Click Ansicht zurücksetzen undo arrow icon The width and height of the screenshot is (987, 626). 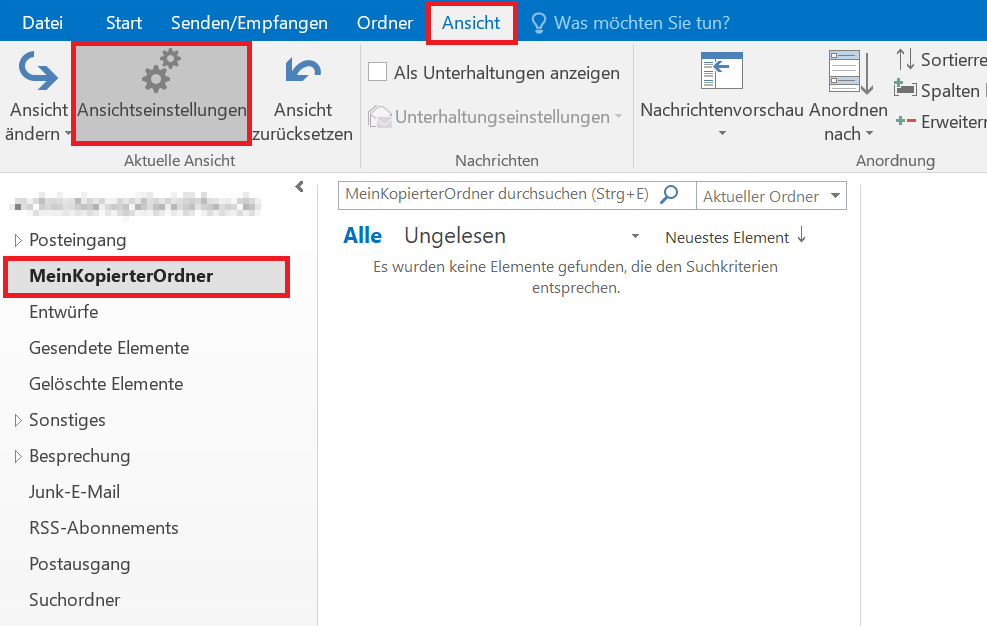(x=303, y=72)
